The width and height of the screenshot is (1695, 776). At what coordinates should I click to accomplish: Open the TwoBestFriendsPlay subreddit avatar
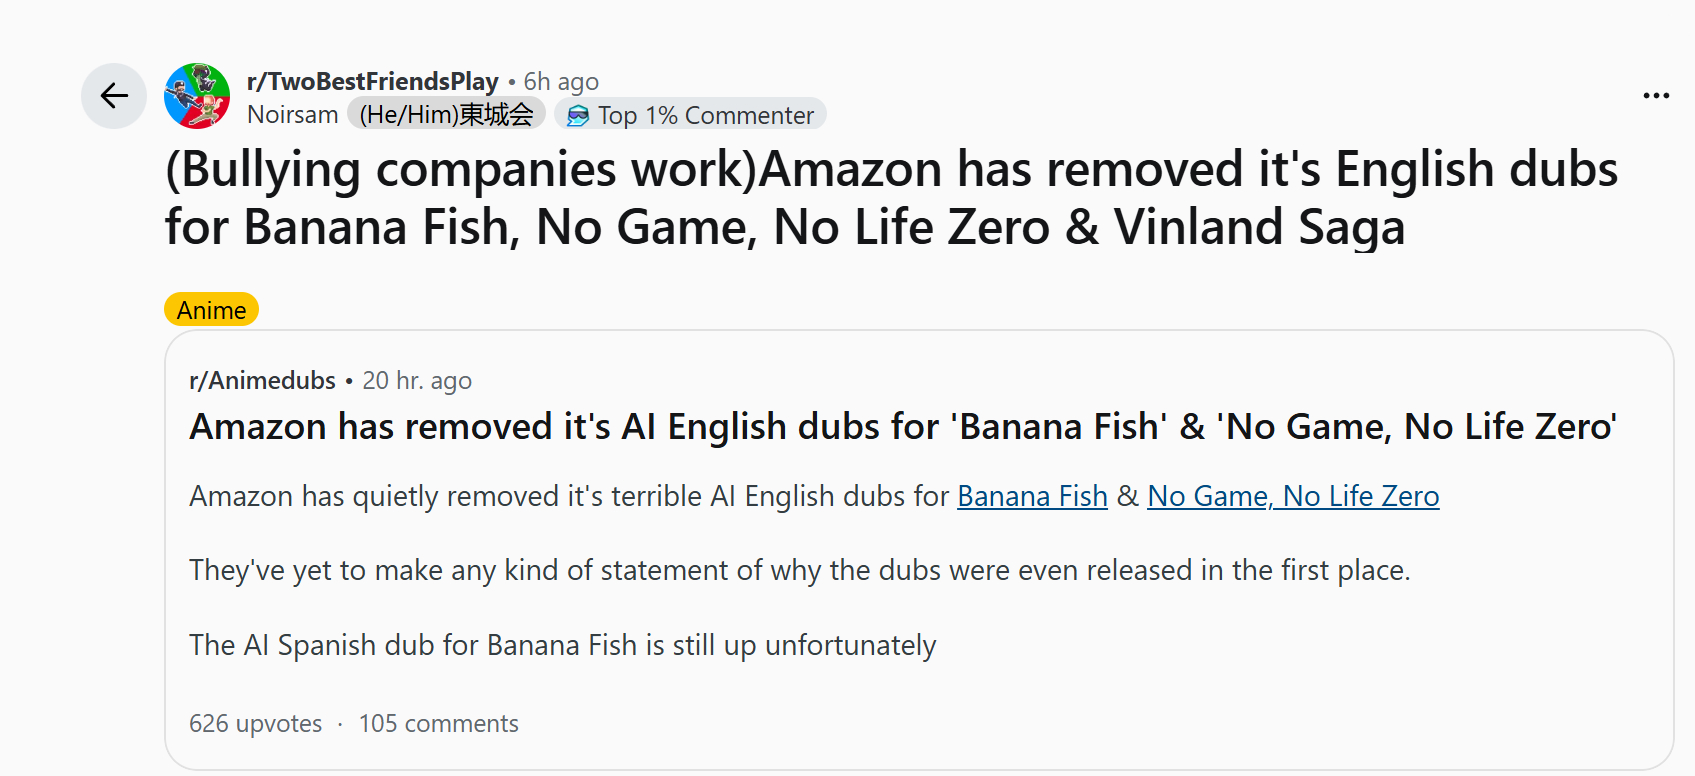coord(197,96)
